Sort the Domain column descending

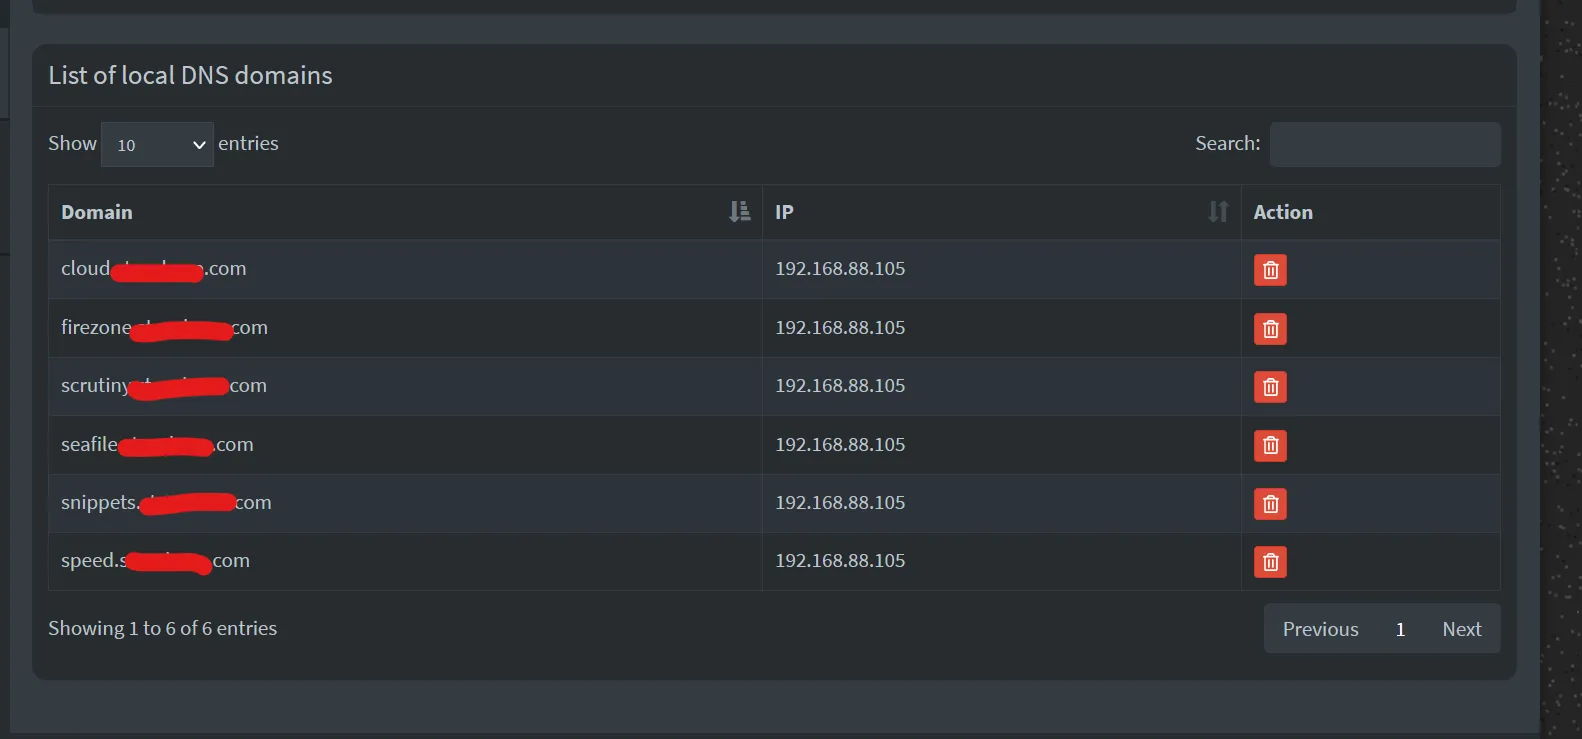pos(739,211)
